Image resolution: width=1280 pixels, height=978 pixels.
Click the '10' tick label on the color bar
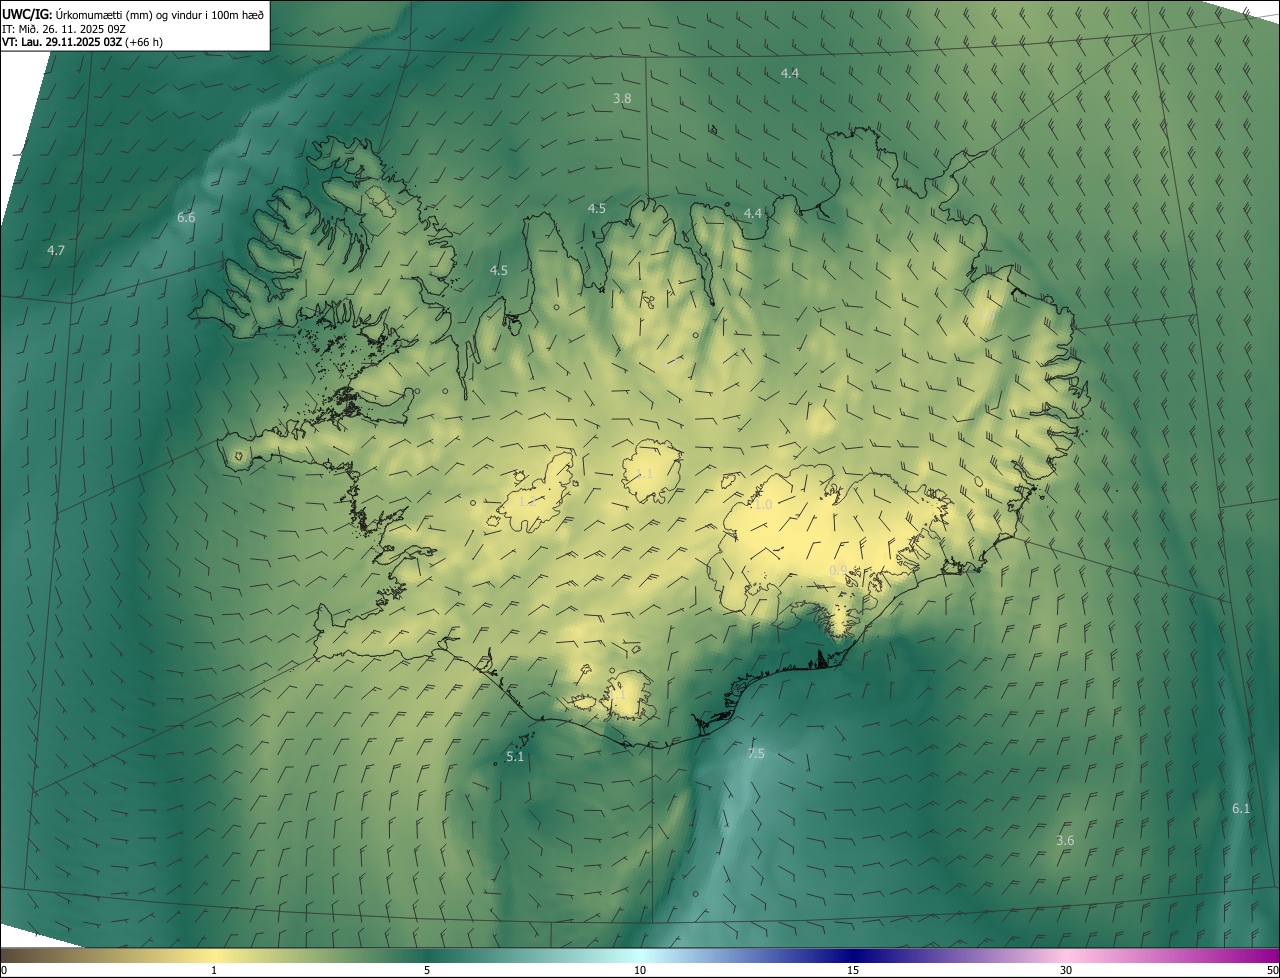(x=640, y=971)
